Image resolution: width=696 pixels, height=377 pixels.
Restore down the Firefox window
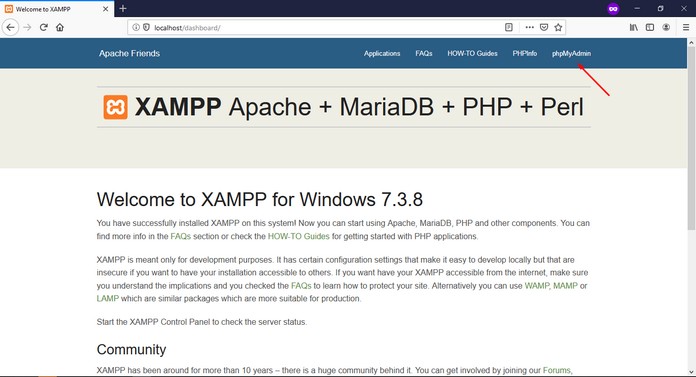[x=660, y=8]
